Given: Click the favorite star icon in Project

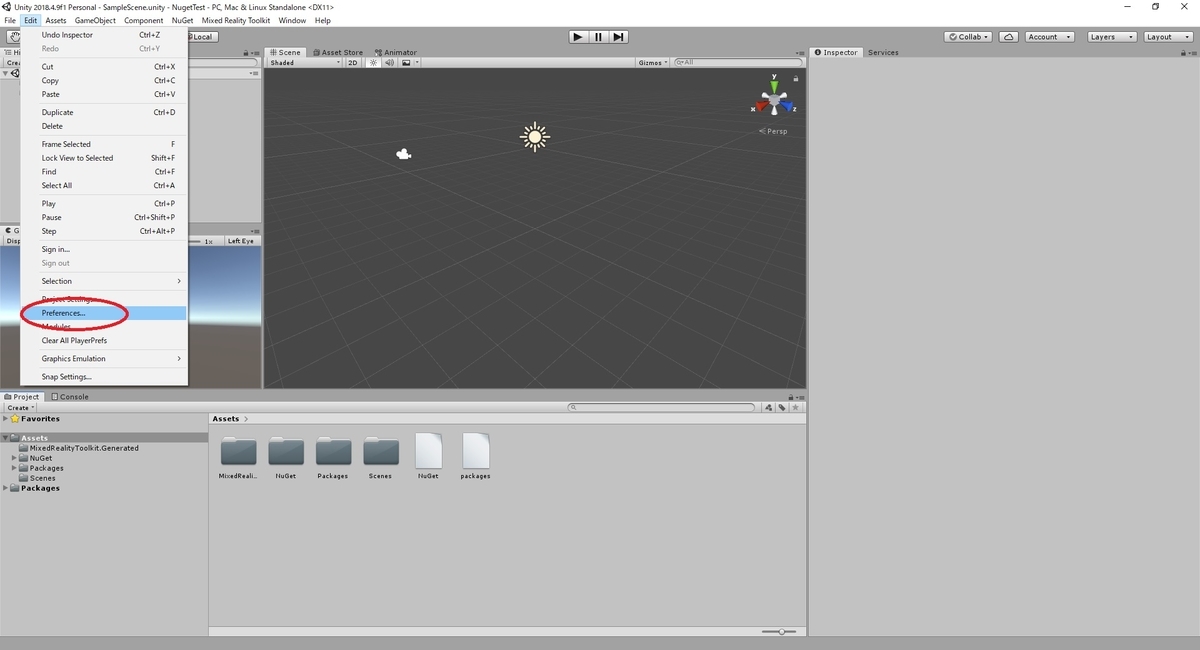Looking at the screenshot, I should [x=796, y=407].
